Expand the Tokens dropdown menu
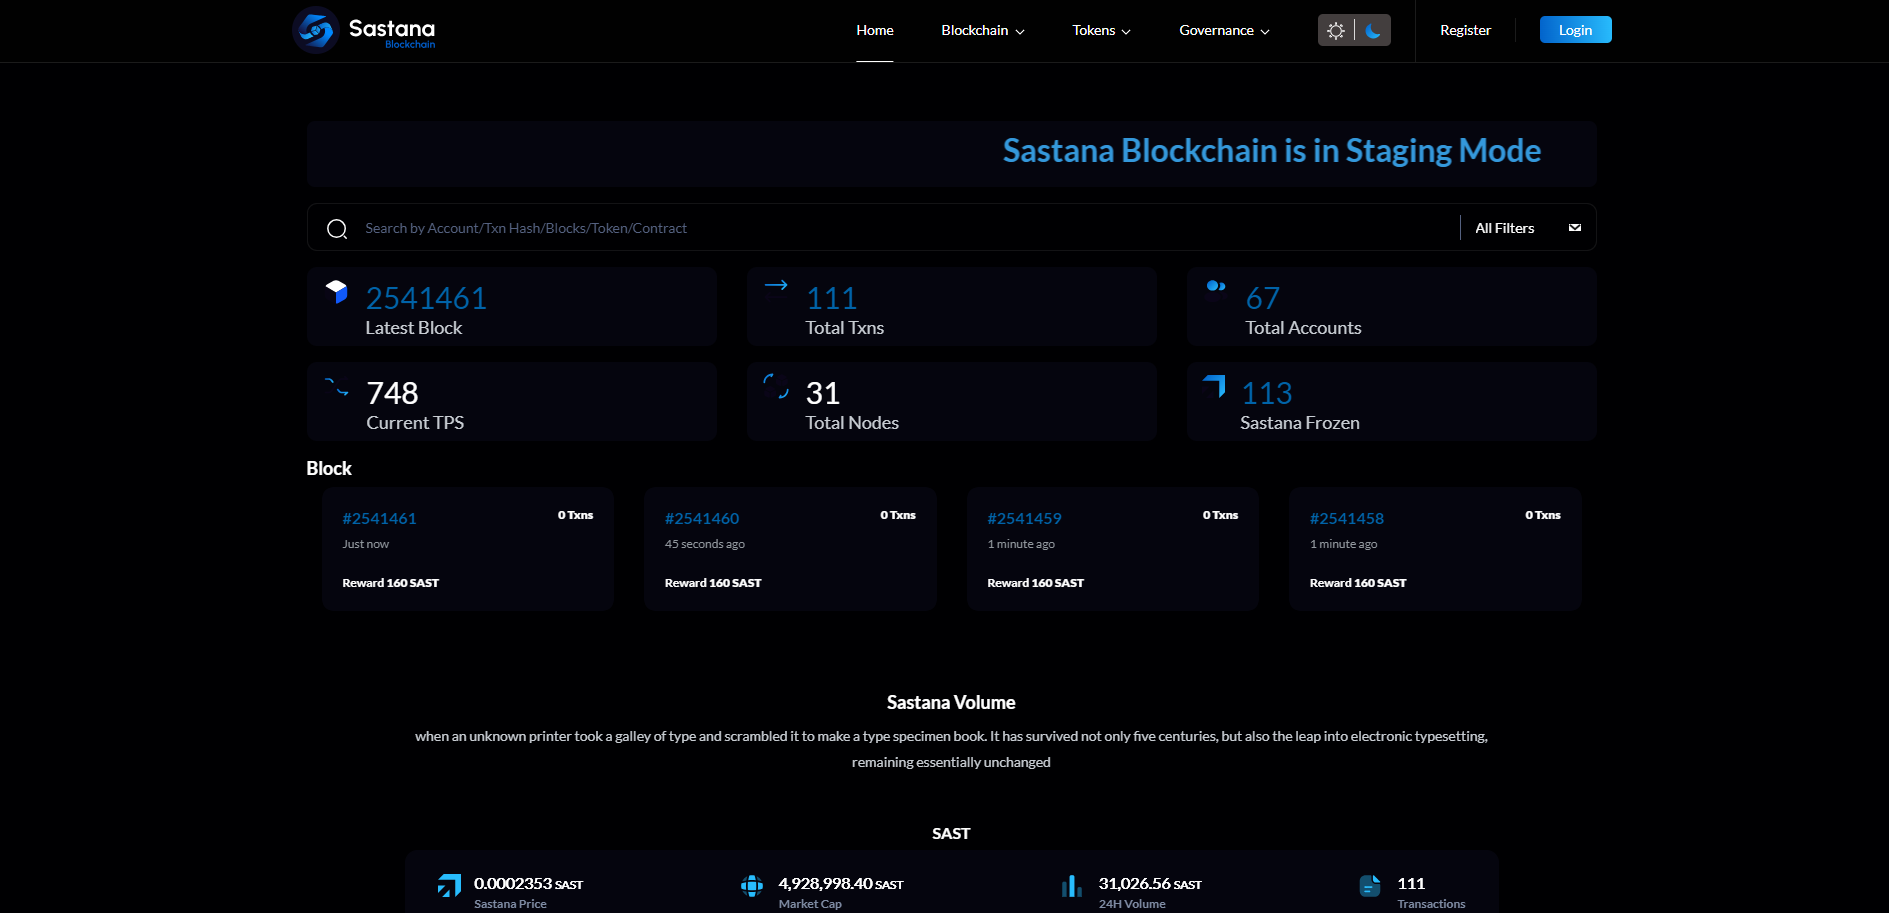This screenshot has height=913, width=1889. coord(1101,31)
